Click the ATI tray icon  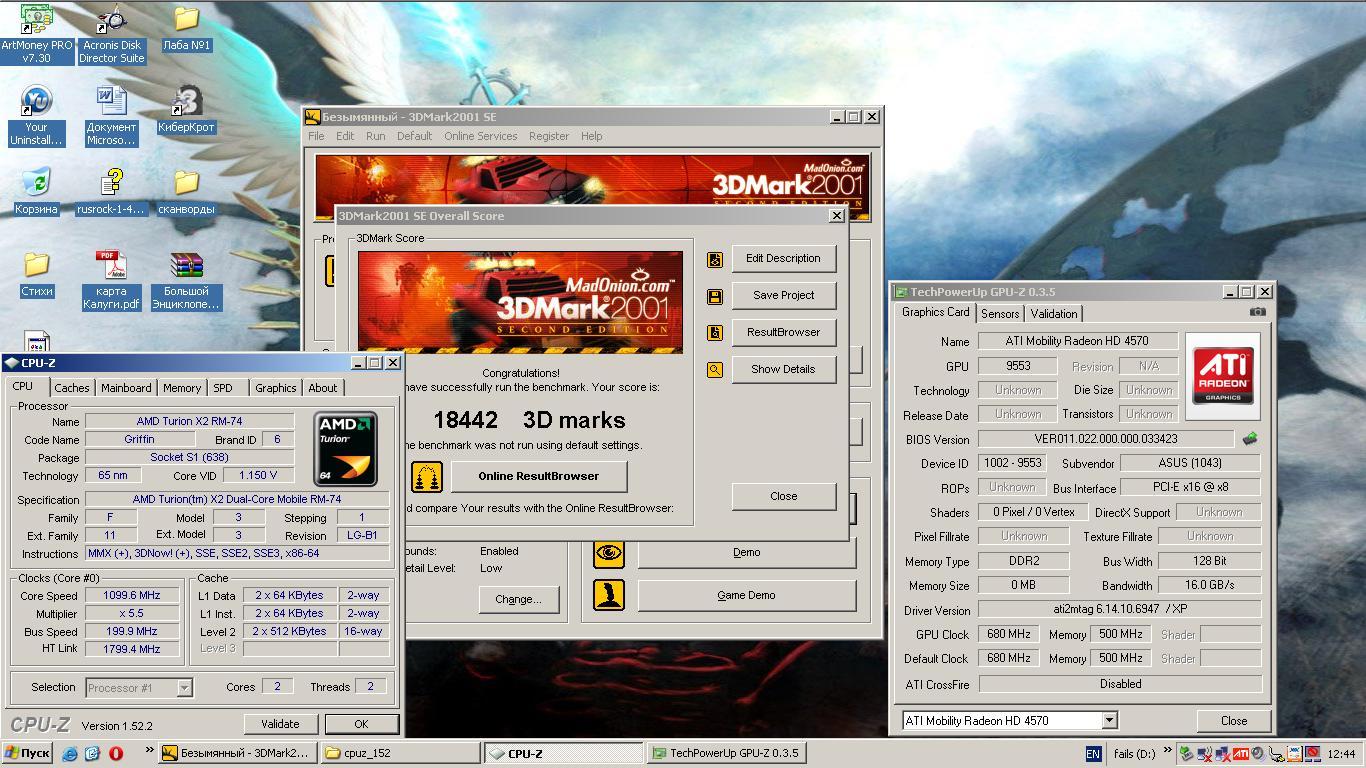pyautogui.click(x=1240, y=754)
